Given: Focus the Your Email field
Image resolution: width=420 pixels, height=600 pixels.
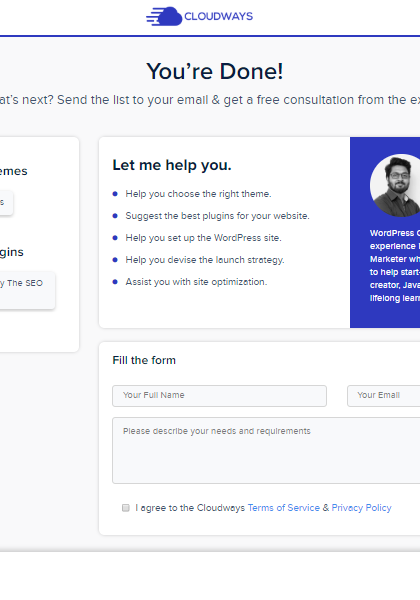Looking at the screenshot, I should 384,396.
